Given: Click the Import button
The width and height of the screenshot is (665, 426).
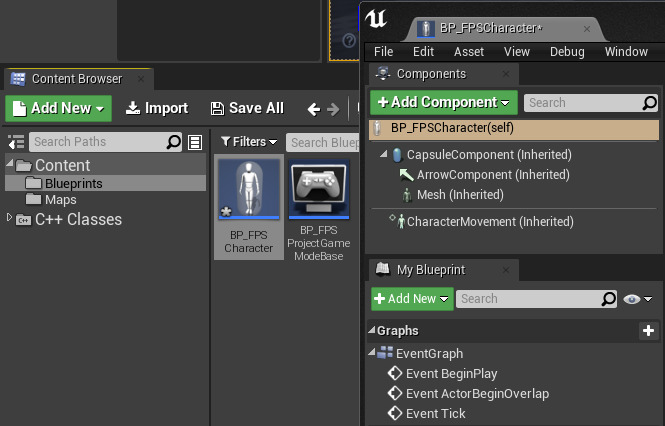Looking at the screenshot, I should [x=157, y=108].
